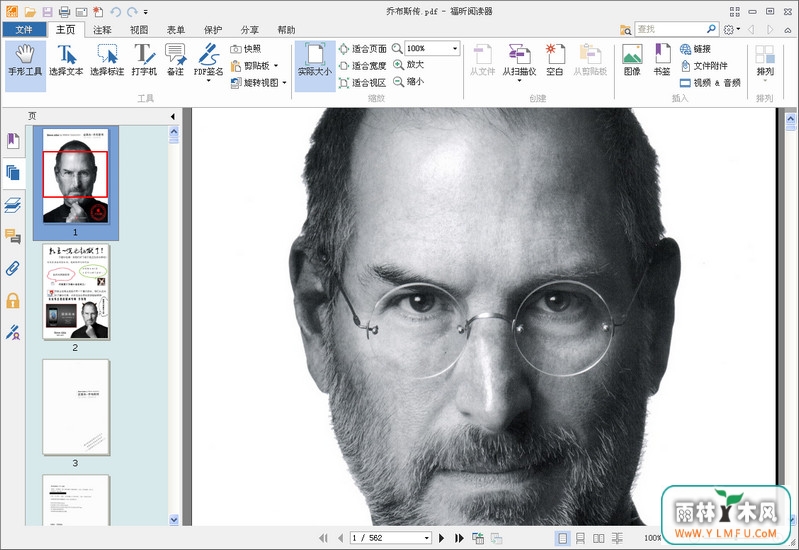The image size is (799, 550).
Task: Open the Layers side panel
Action: [13, 204]
